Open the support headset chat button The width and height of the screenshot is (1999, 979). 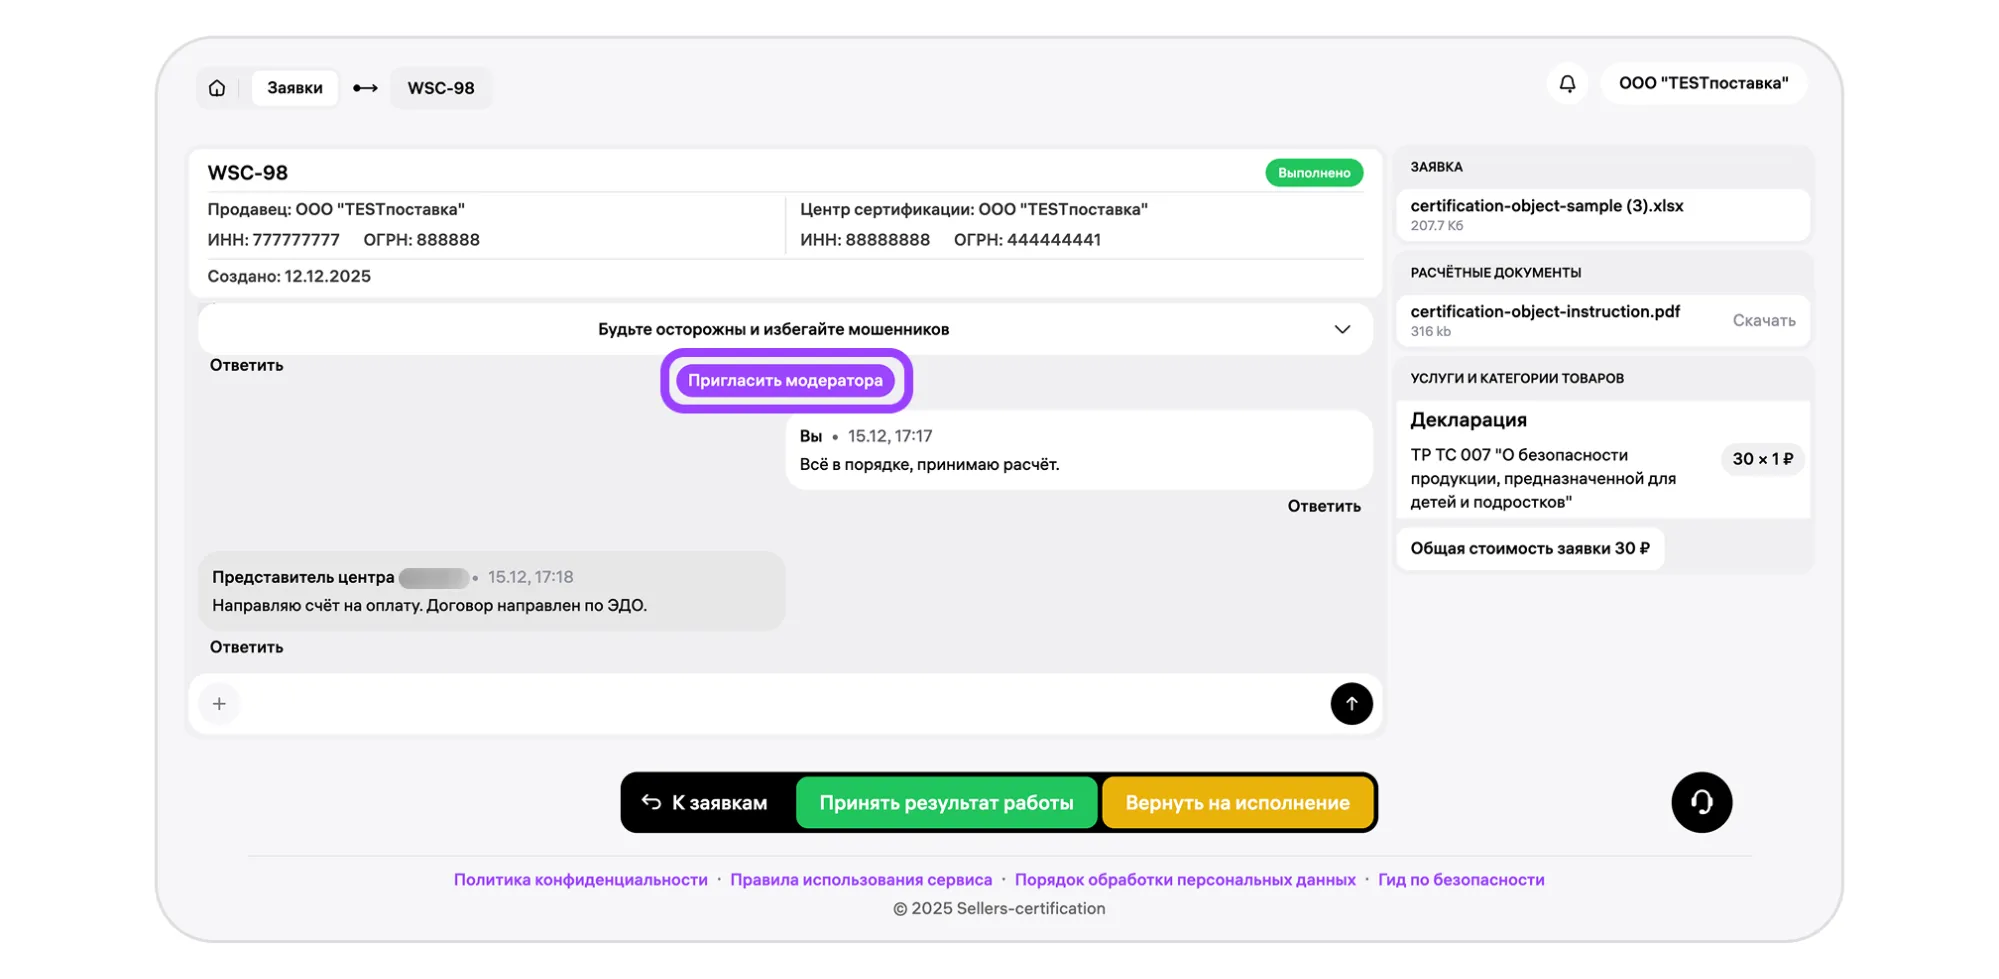click(1700, 802)
